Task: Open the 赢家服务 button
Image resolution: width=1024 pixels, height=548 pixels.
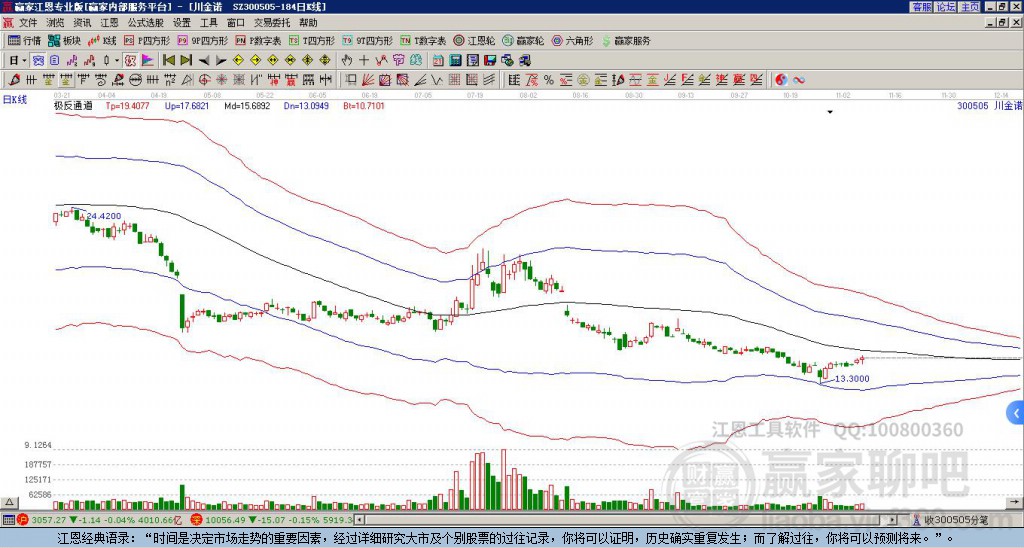Action: coord(626,40)
